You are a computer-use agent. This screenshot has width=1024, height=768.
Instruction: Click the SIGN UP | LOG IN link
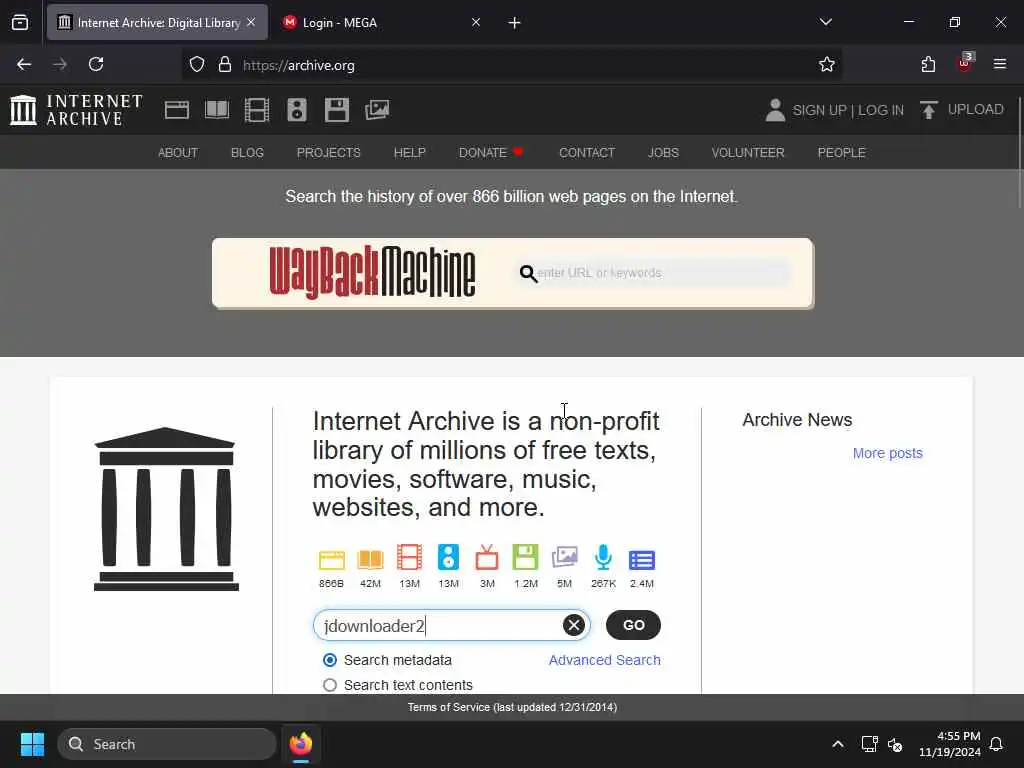click(848, 110)
